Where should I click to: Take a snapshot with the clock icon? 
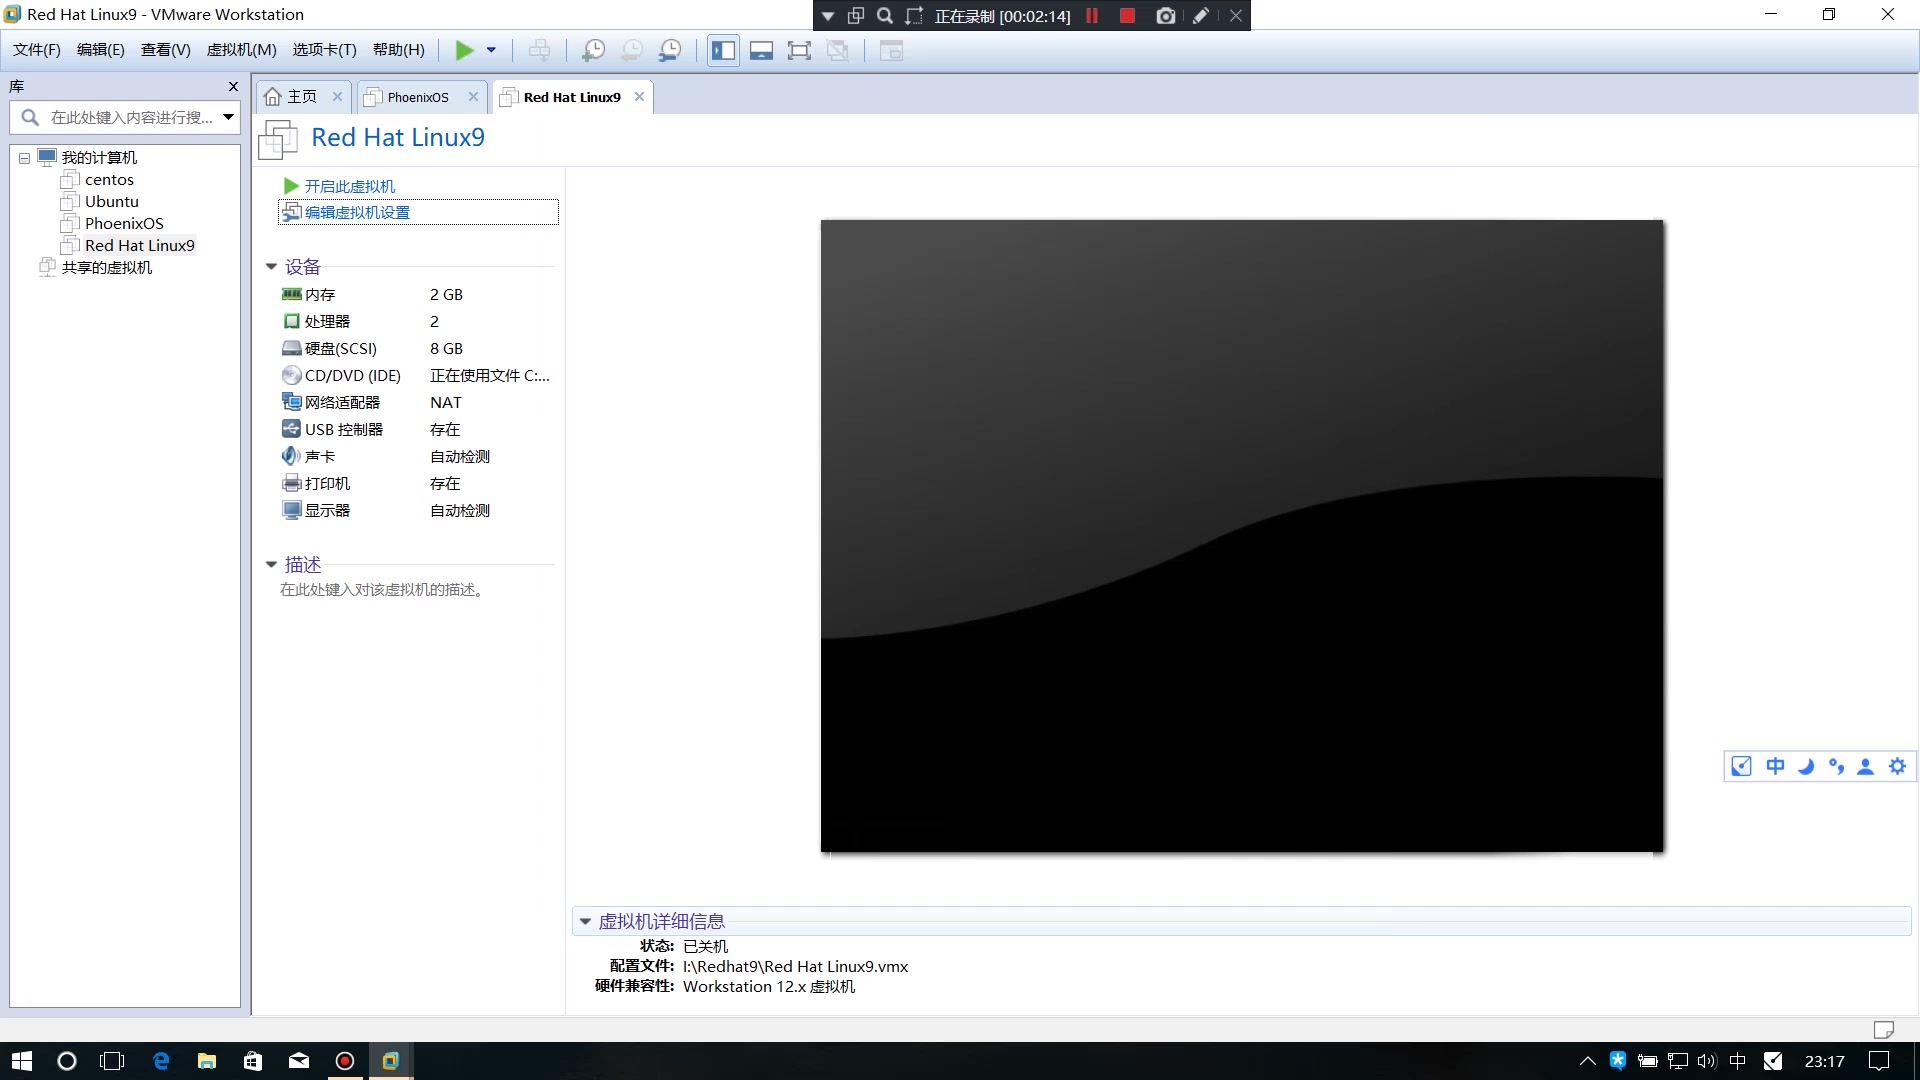[593, 50]
